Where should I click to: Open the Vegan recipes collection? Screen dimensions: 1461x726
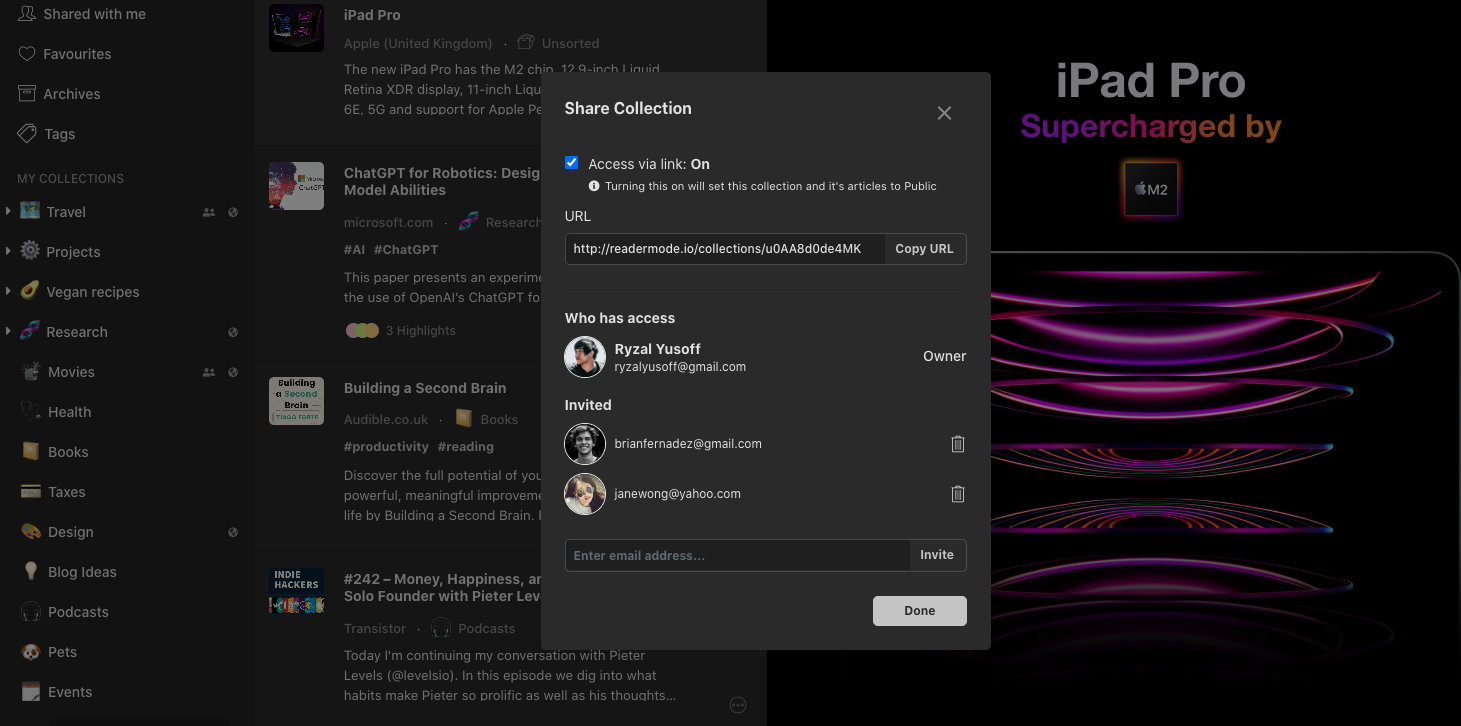click(92, 292)
